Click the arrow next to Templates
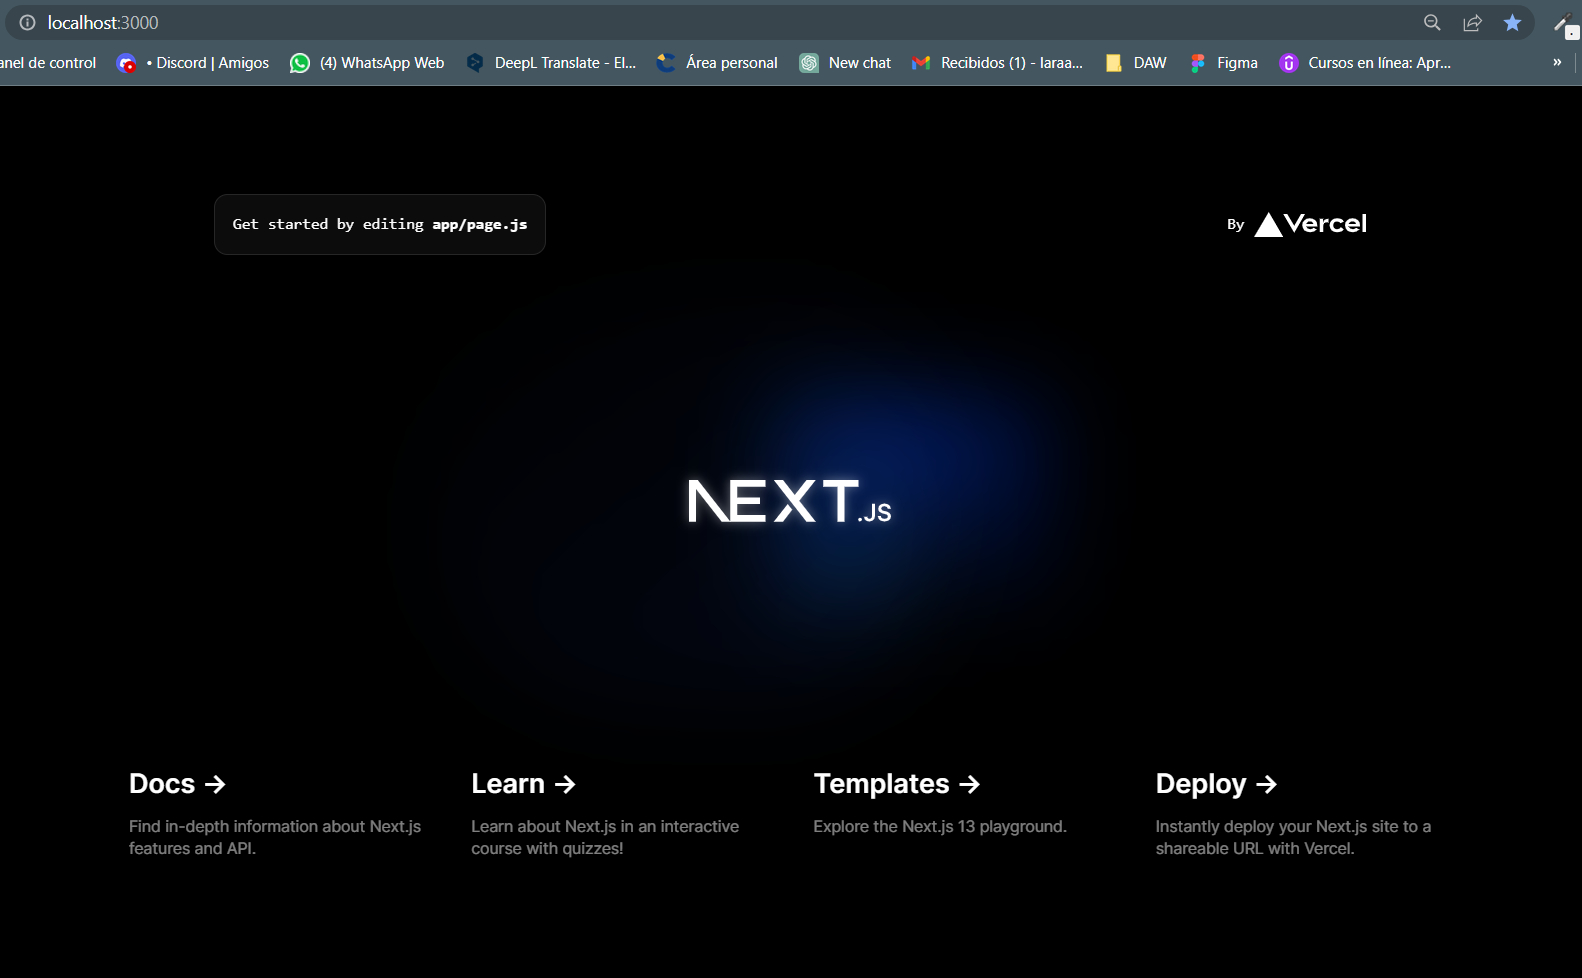 tap(969, 784)
